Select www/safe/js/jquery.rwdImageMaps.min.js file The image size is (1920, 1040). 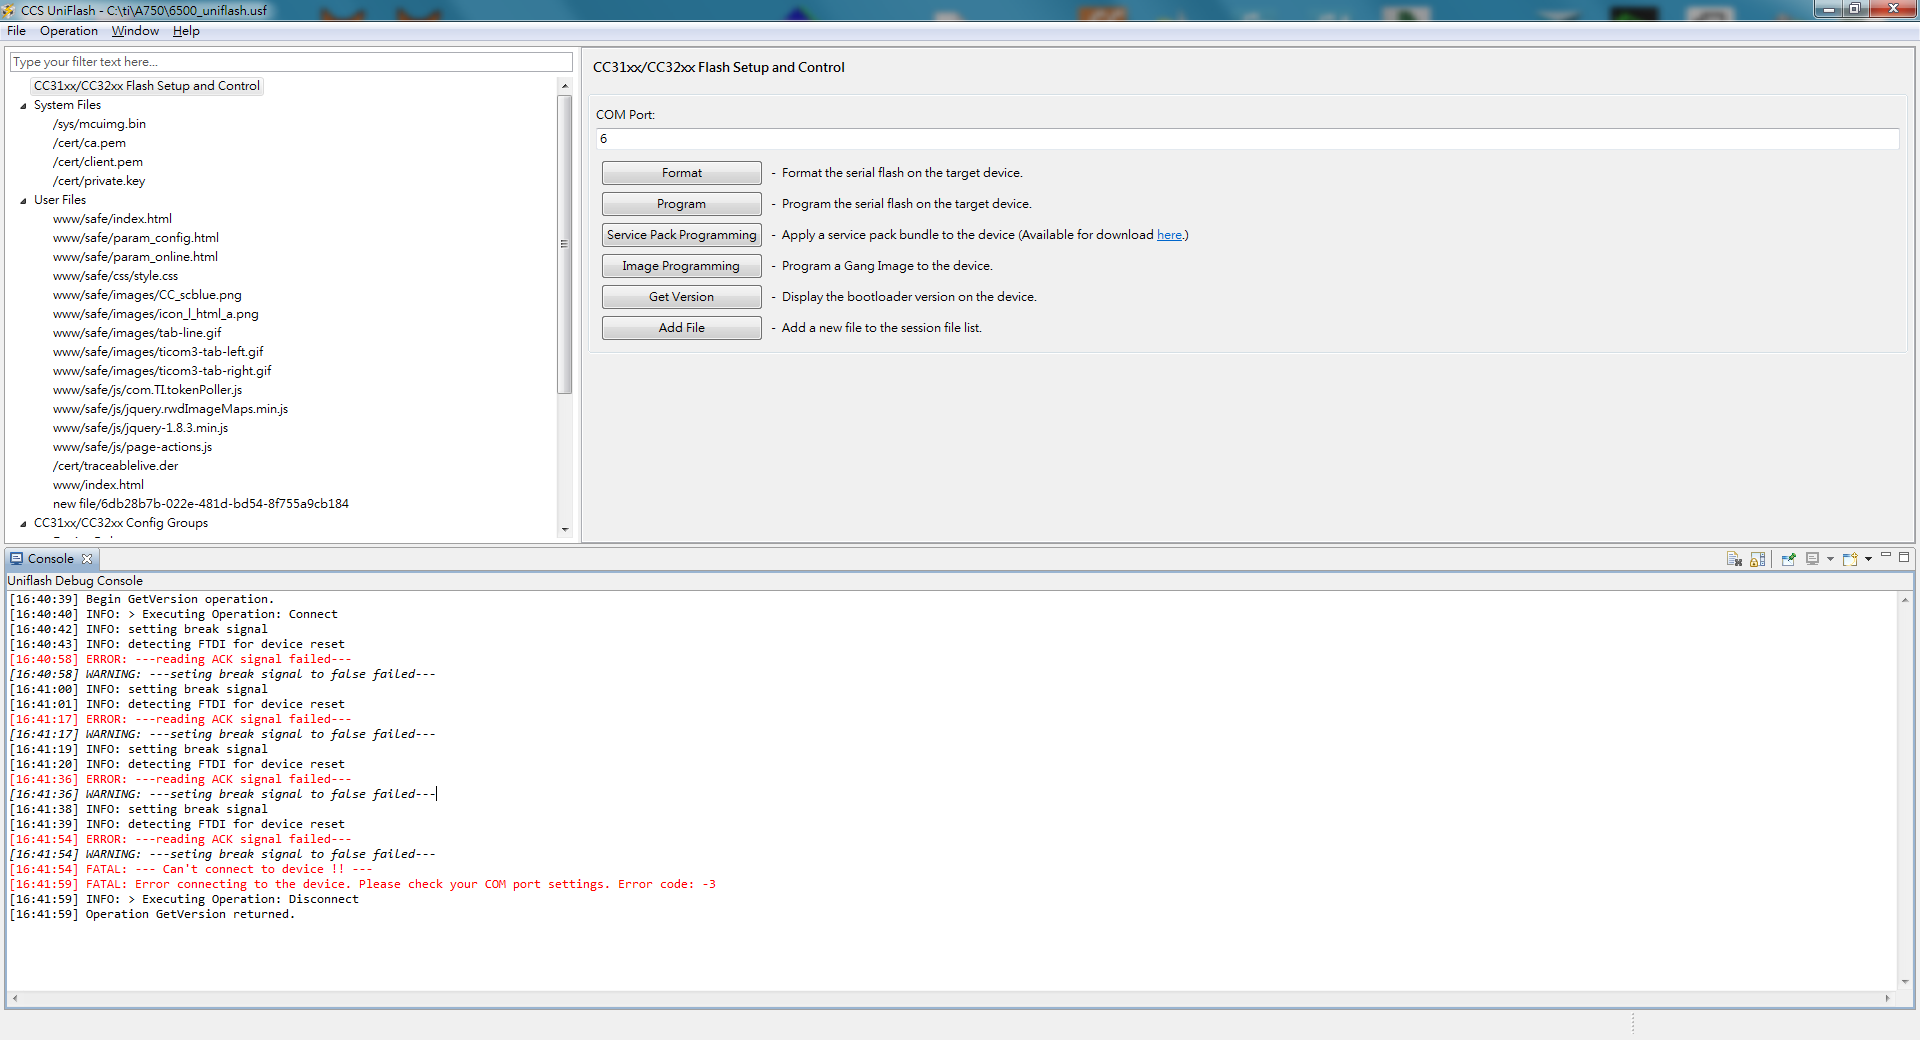pos(170,409)
